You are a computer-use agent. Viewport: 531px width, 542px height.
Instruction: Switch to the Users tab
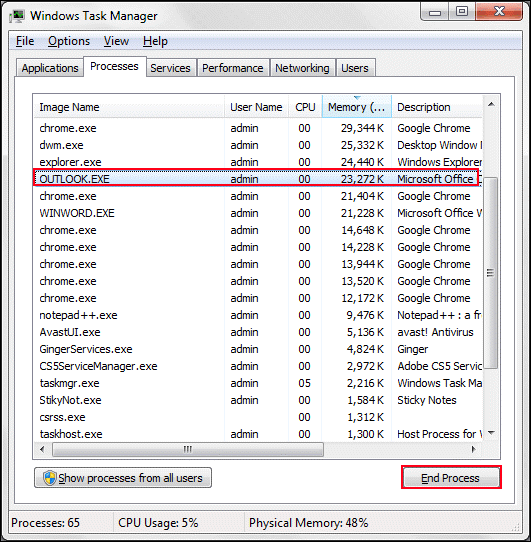(x=355, y=68)
